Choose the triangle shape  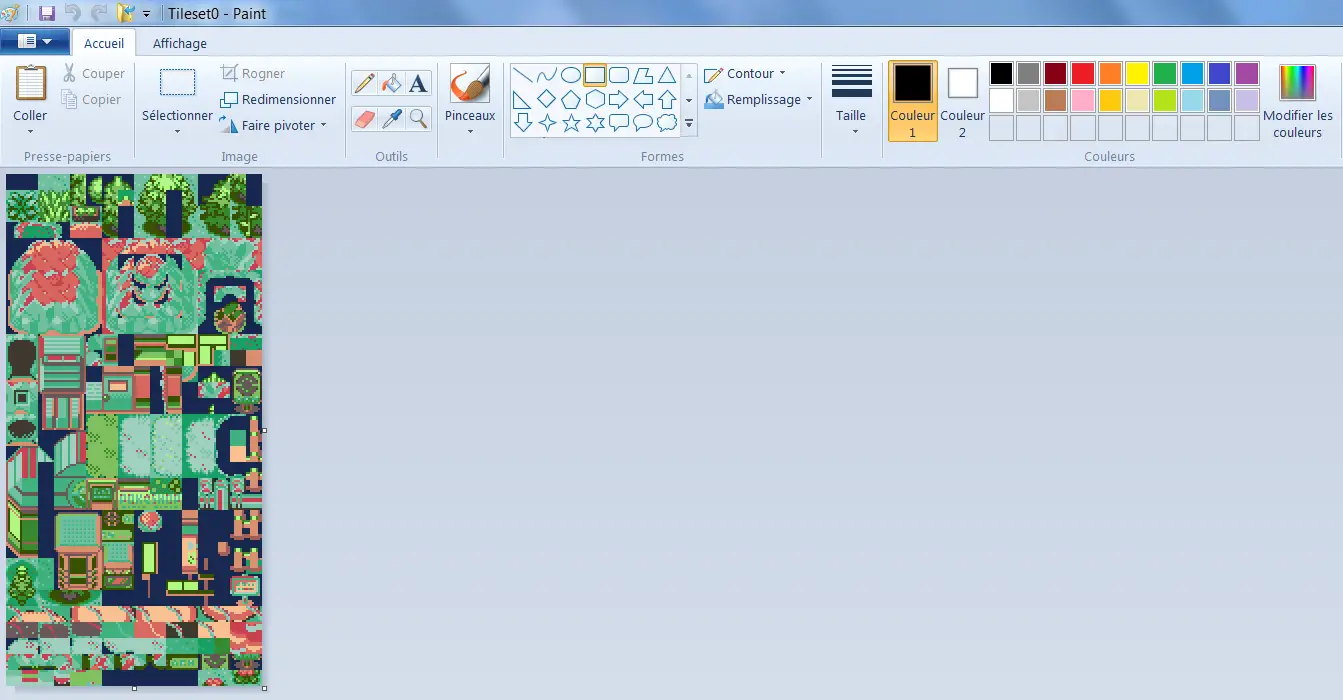click(x=667, y=75)
